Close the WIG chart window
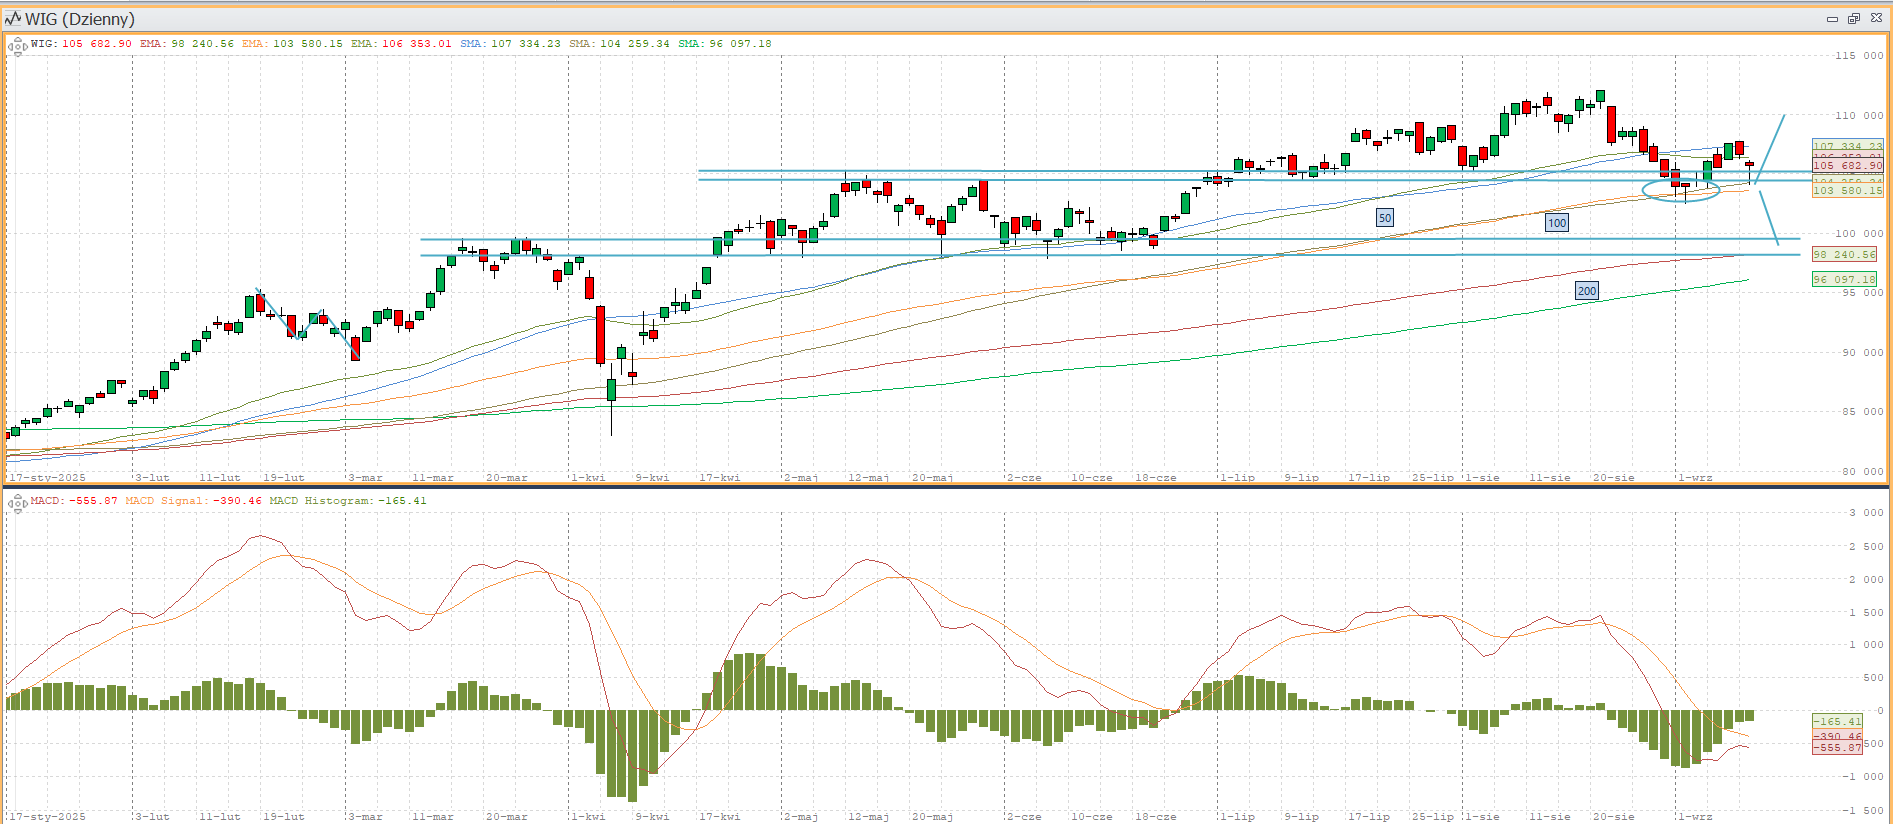The width and height of the screenshot is (1893, 824). (1875, 19)
